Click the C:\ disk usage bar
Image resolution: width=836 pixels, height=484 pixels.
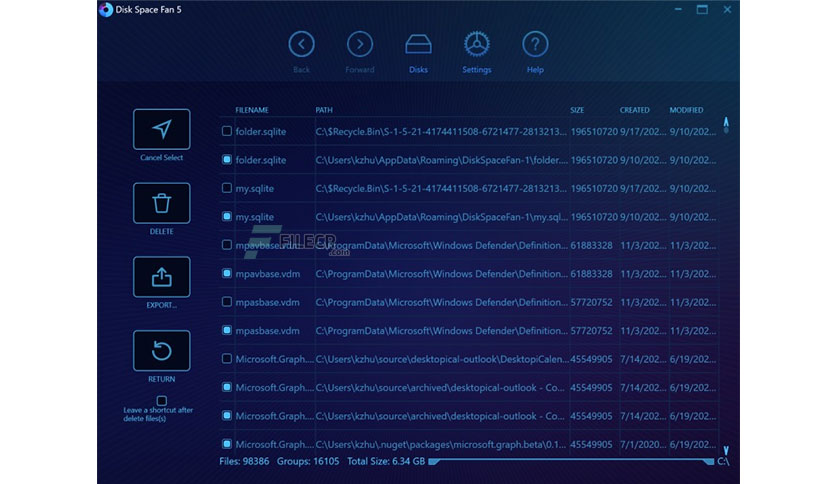tap(571, 461)
